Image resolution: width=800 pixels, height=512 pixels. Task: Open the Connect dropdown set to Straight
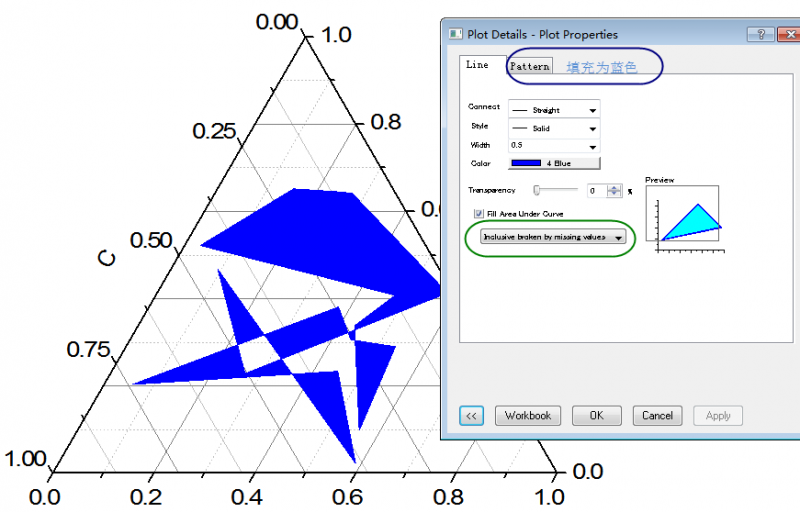click(x=554, y=110)
